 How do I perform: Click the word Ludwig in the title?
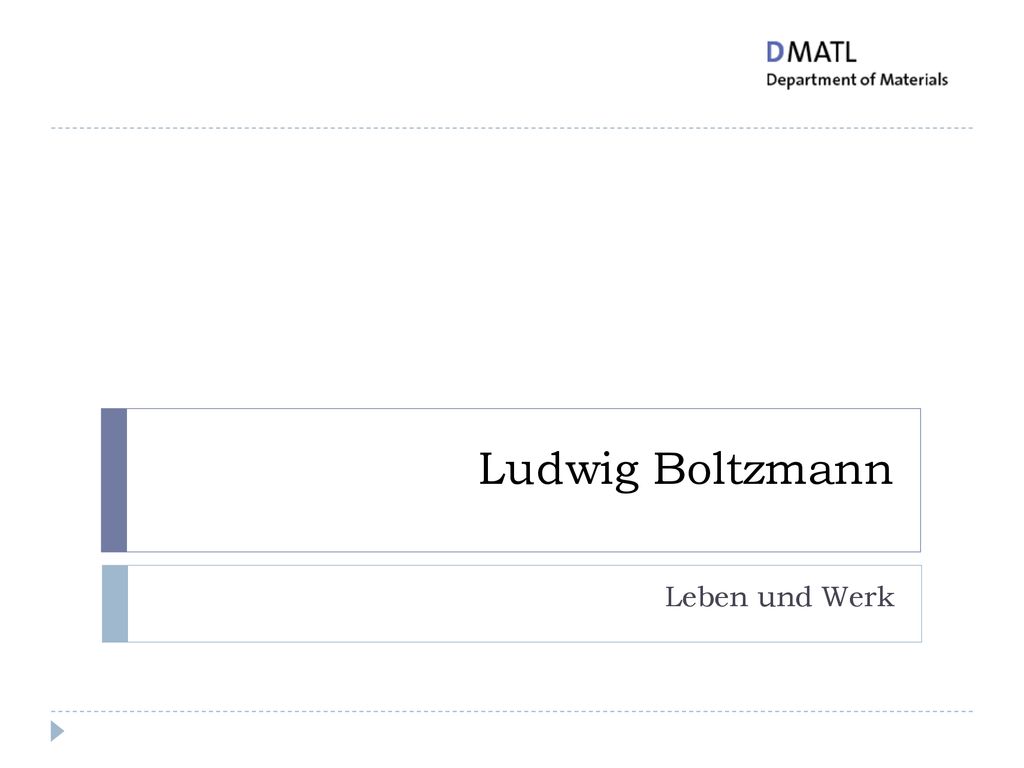tap(559, 469)
